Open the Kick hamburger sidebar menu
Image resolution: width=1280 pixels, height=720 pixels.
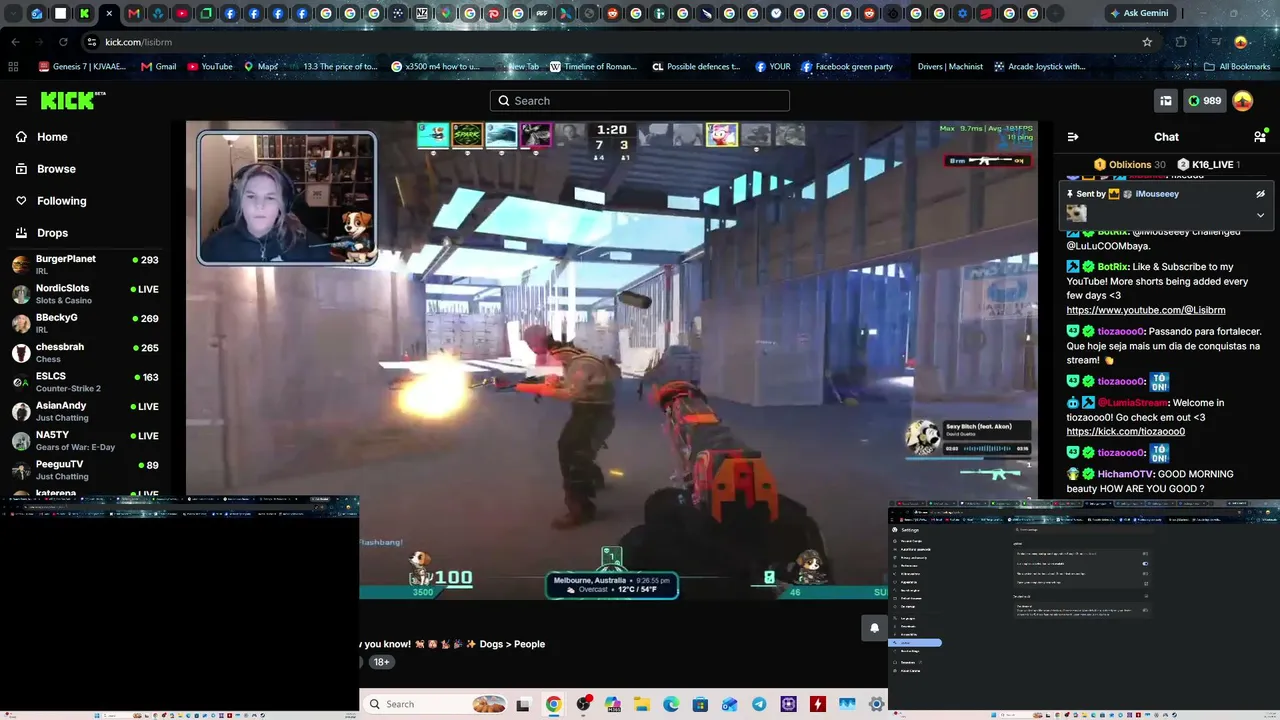[x=21, y=101]
